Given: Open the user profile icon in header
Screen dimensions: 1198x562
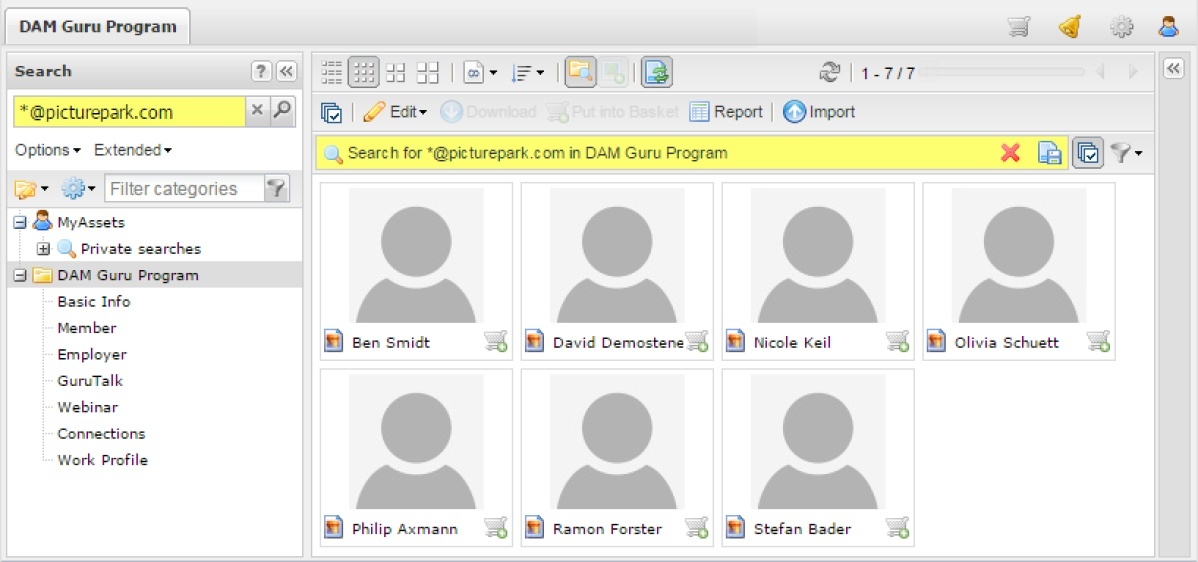Looking at the screenshot, I should click(x=1169, y=27).
